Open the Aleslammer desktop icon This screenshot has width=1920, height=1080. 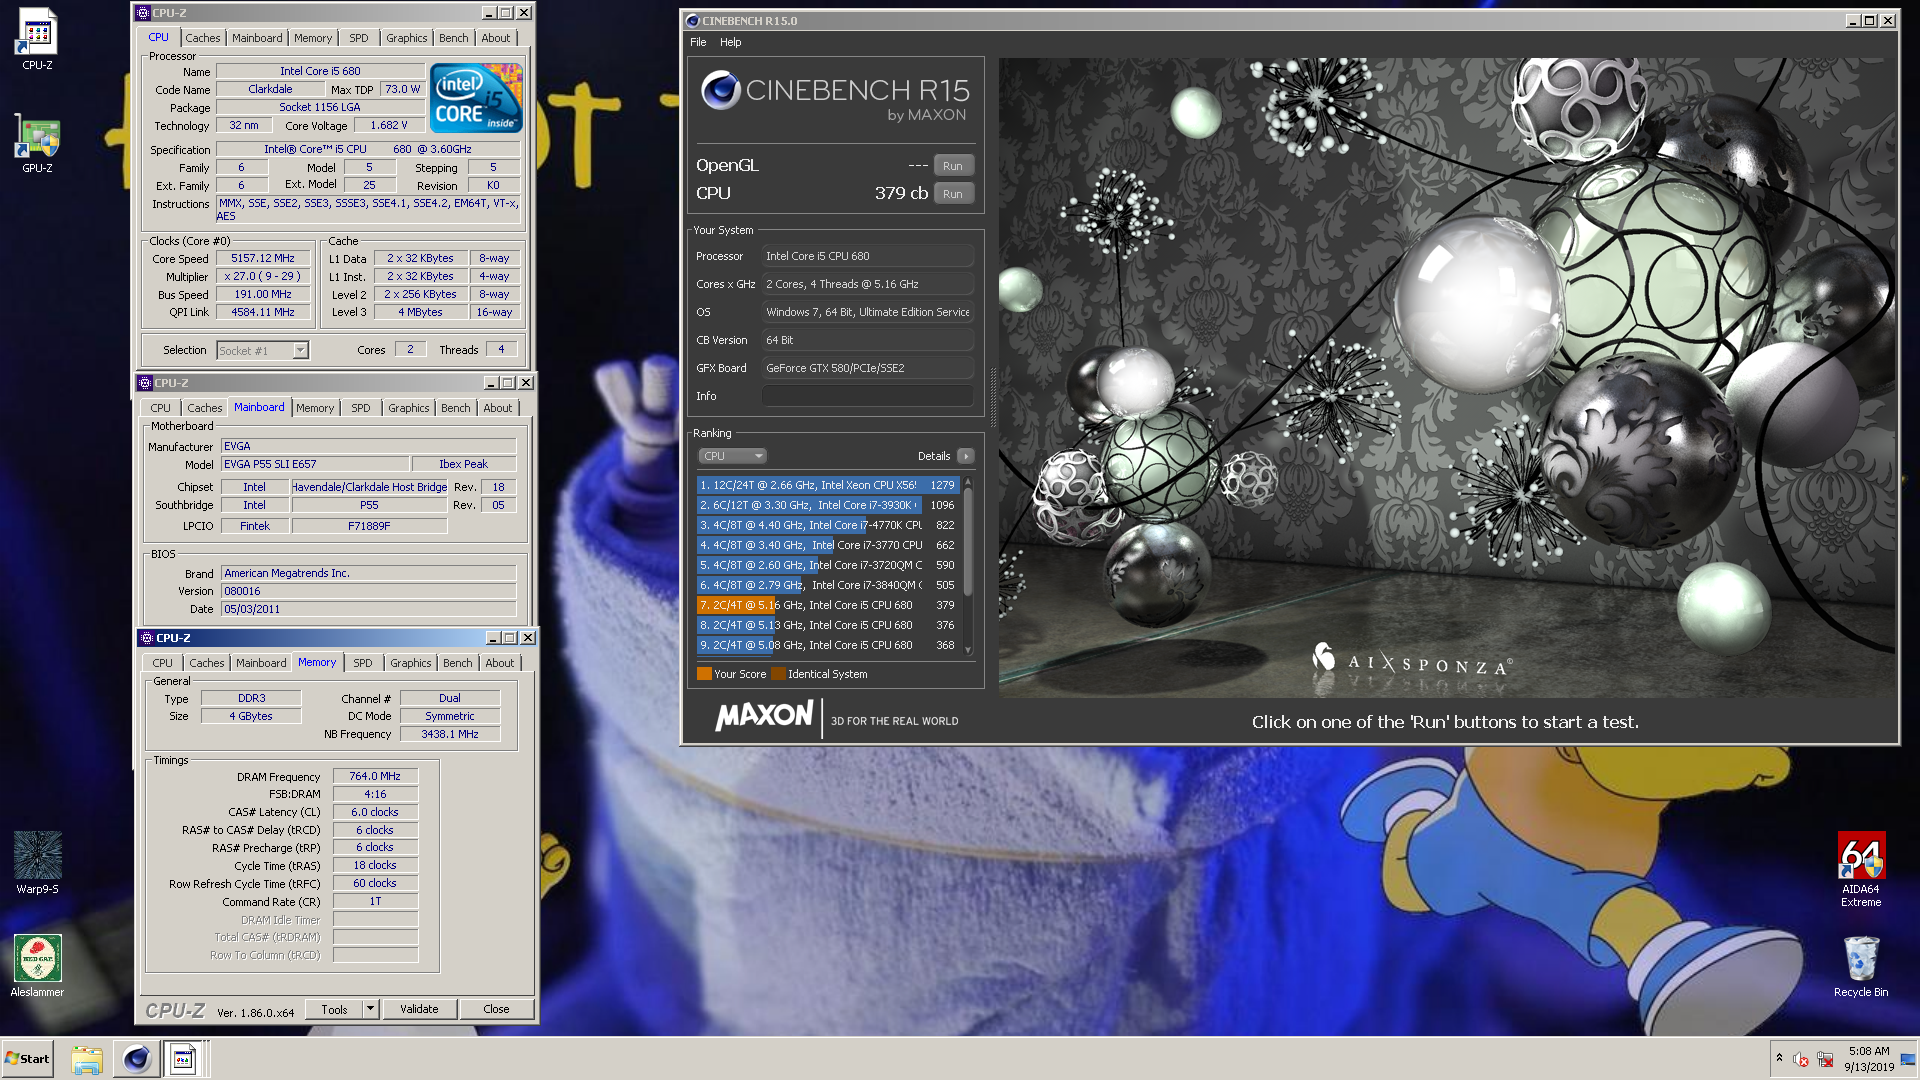(x=37, y=965)
